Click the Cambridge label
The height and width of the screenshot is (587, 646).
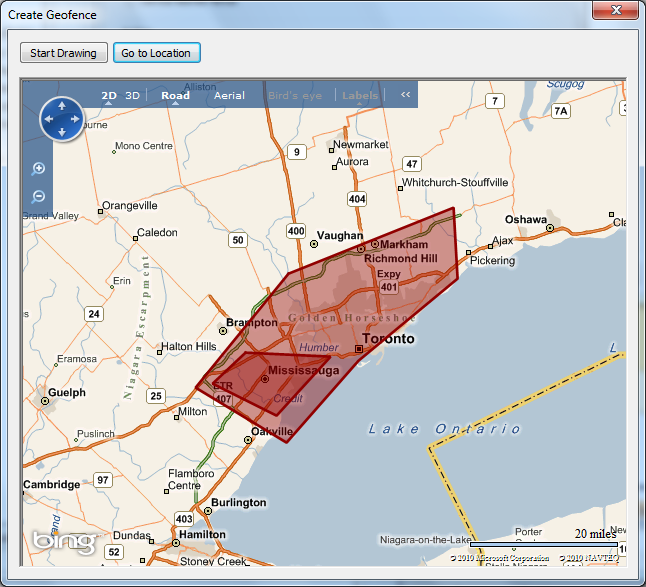click(x=51, y=484)
